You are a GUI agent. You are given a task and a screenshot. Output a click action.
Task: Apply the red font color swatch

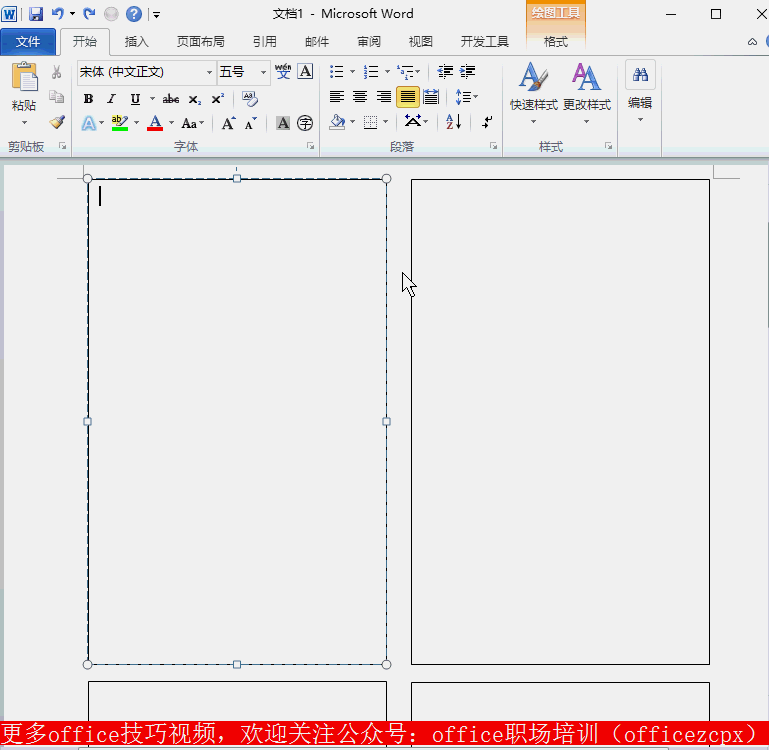coord(155,123)
